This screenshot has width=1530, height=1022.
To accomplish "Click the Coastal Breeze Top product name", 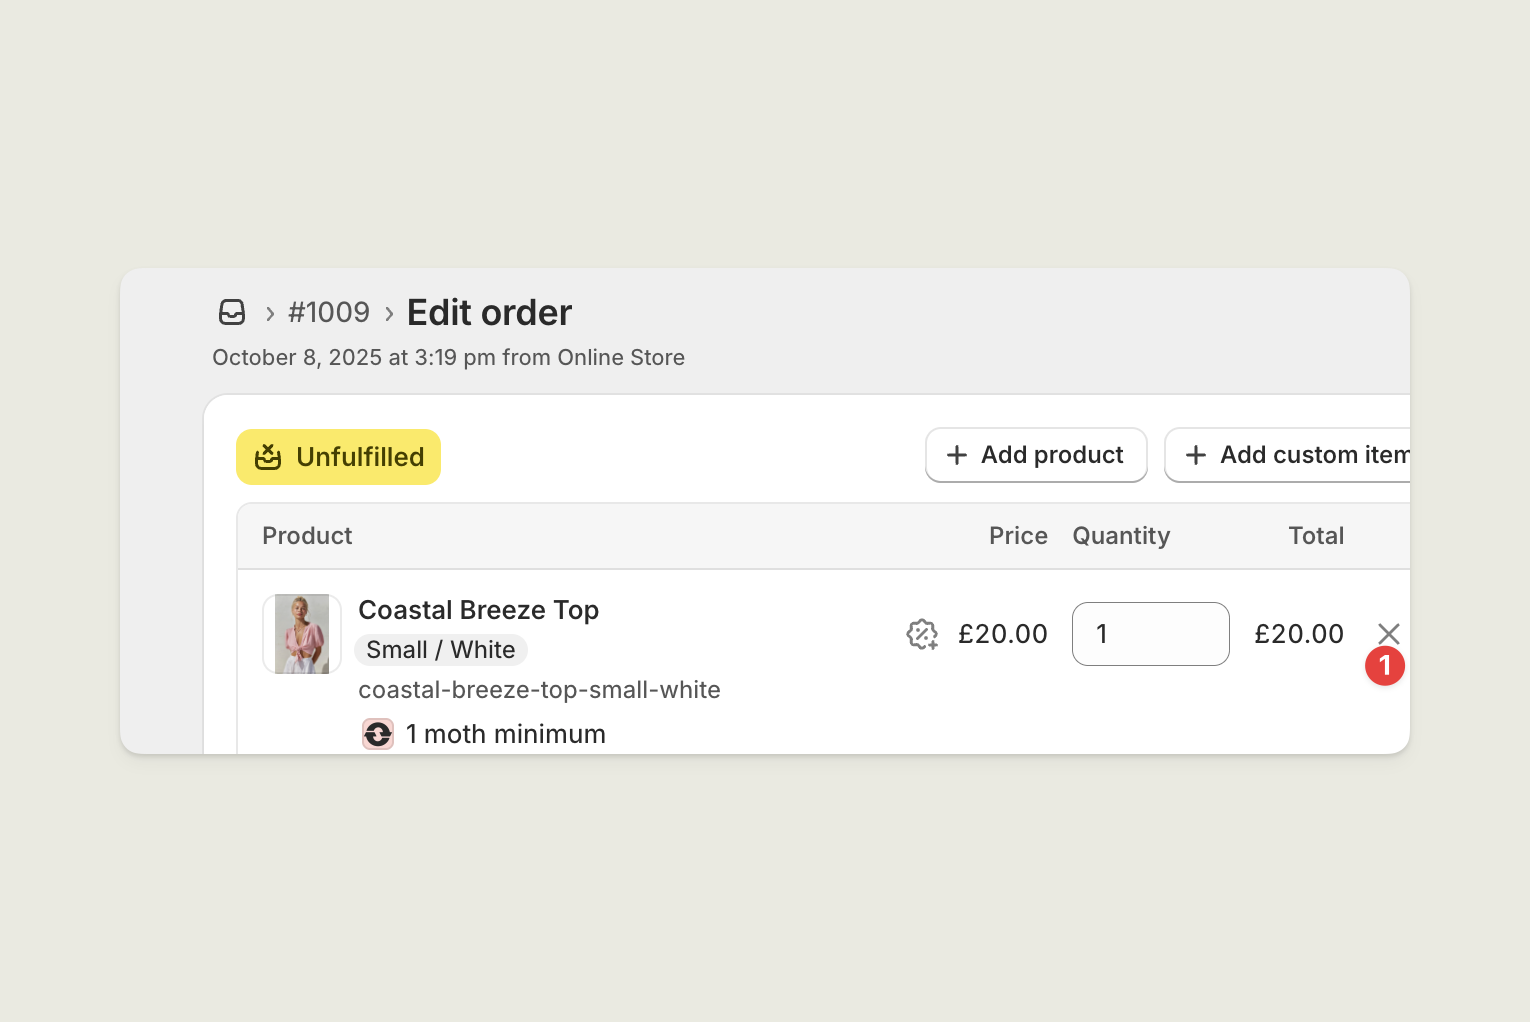I will point(478,610).
